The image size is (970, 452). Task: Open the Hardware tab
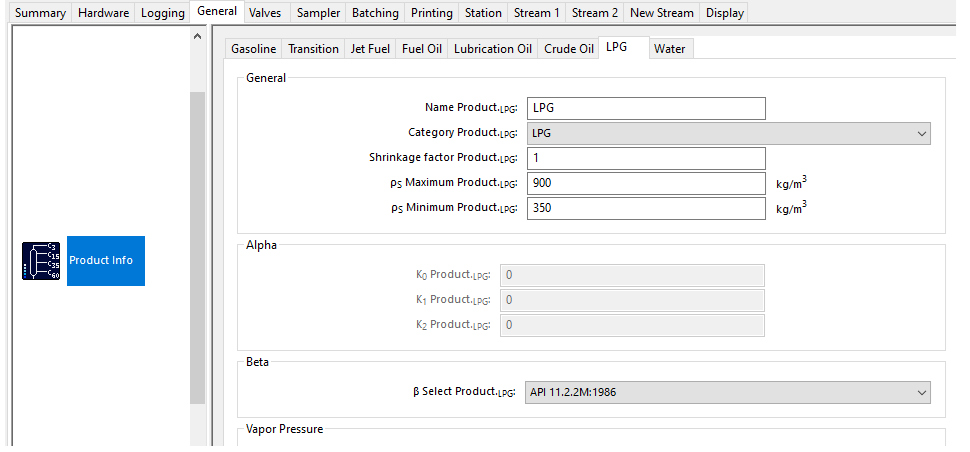tap(103, 13)
